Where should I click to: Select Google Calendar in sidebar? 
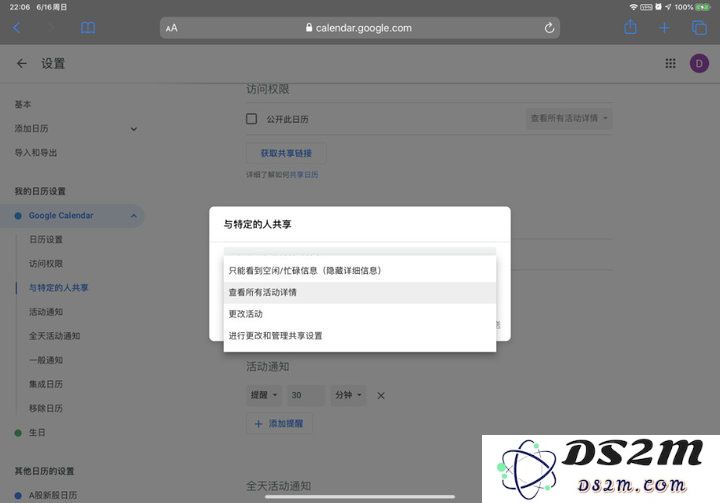[61, 215]
